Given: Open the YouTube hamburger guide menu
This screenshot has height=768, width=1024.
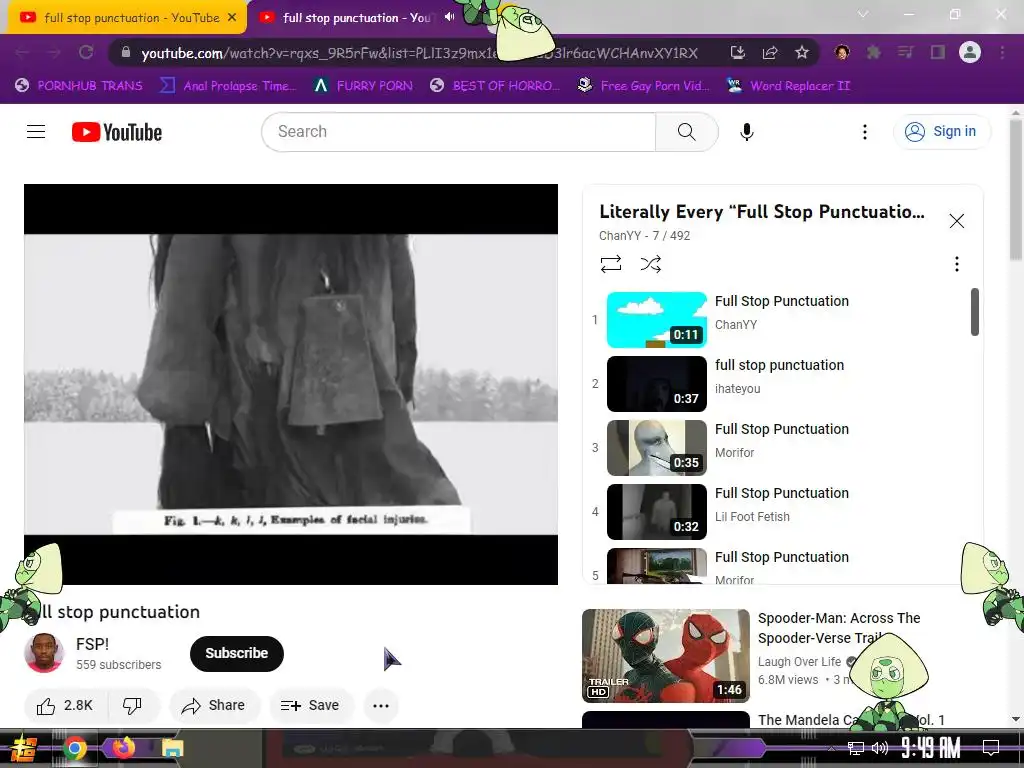Looking at the screenshot, I should point(36,132).
